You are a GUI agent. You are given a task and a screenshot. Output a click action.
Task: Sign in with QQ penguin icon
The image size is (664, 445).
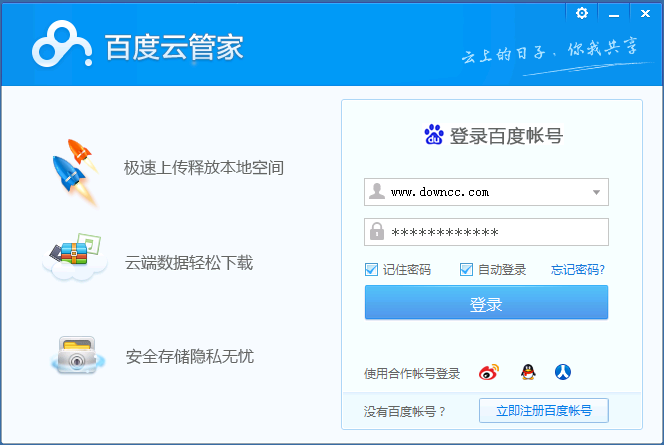point(527,373)
